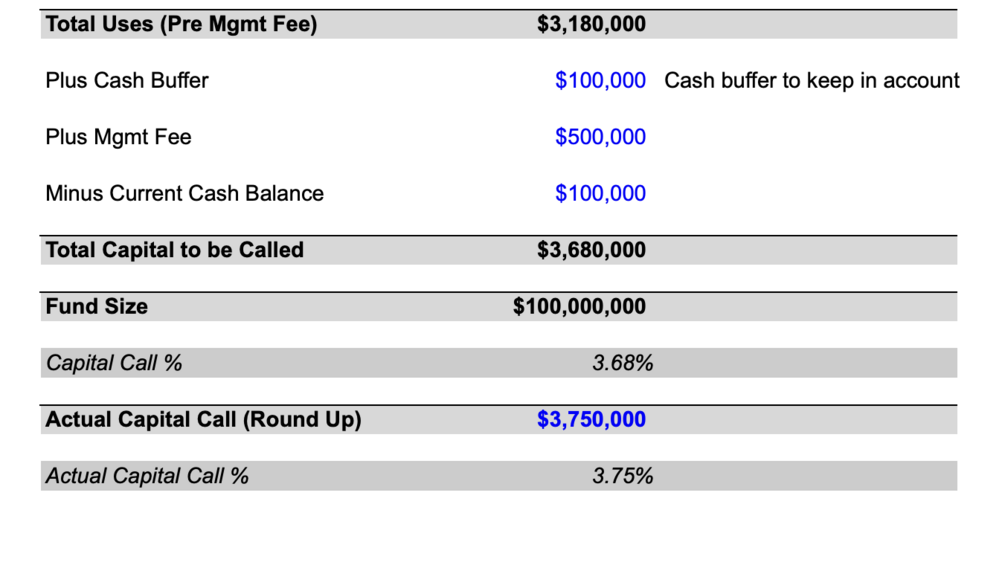
Task: Click the Fund Size label
Action: (96, 306)
